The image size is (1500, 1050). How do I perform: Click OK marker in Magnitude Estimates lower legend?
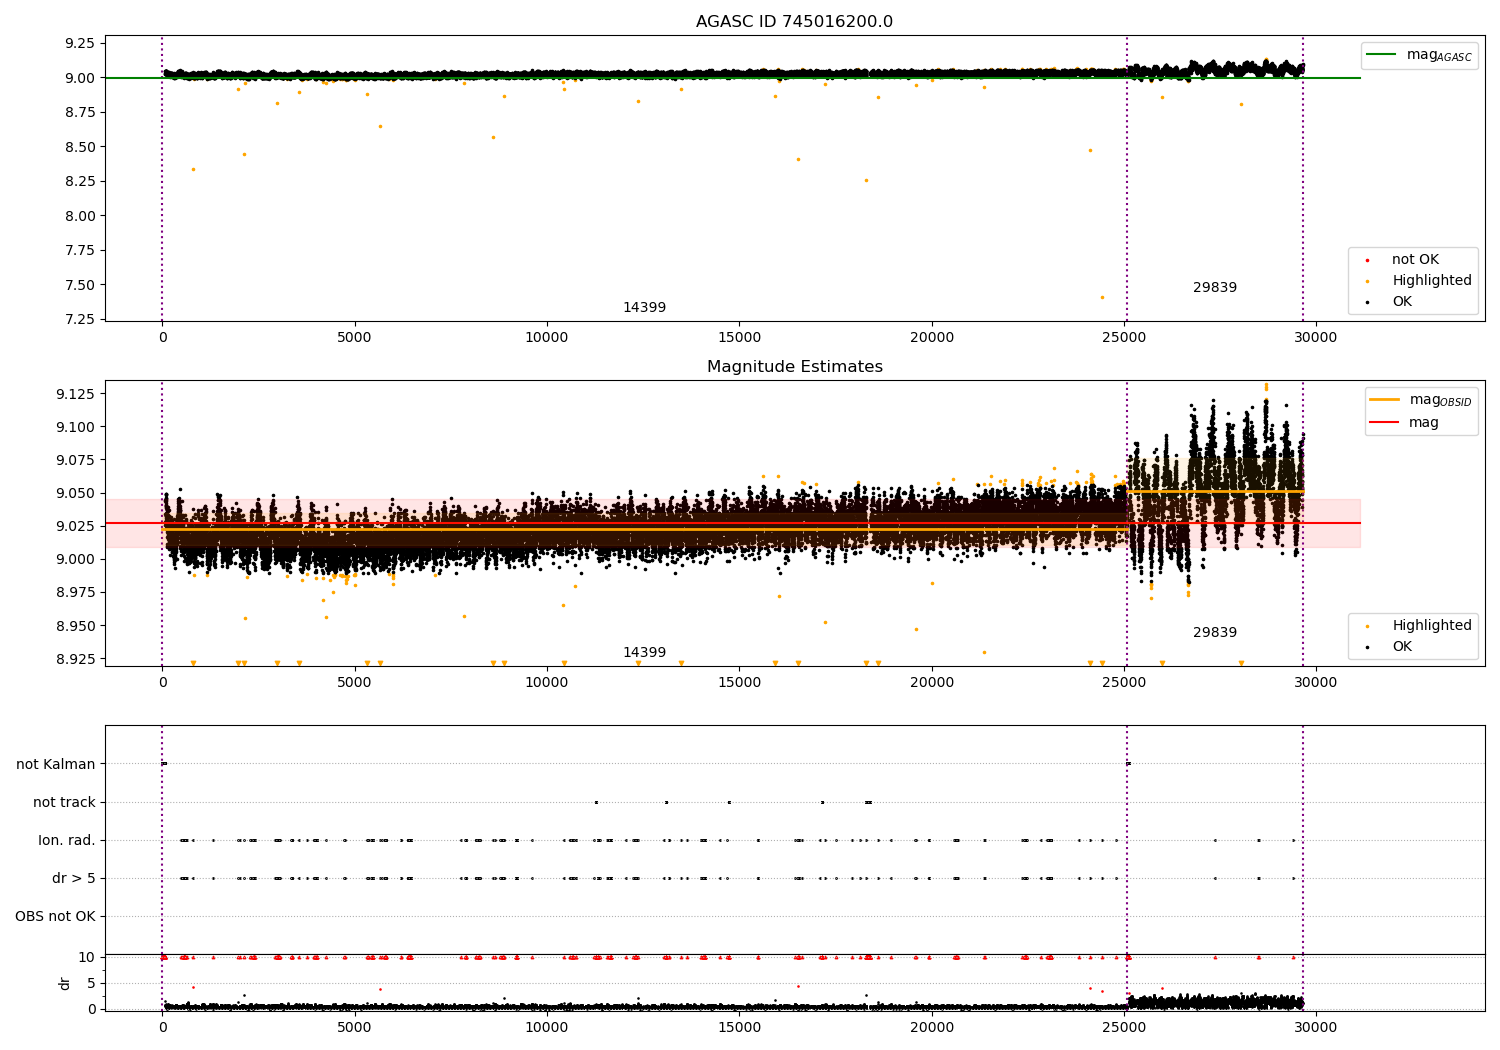click(1367, 647)
